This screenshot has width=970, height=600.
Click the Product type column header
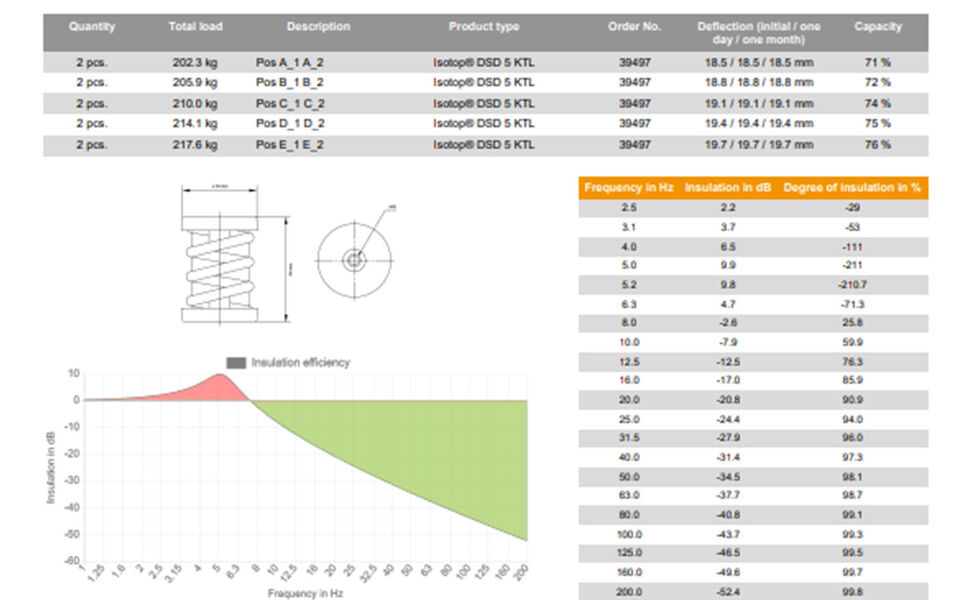point(483,27)
